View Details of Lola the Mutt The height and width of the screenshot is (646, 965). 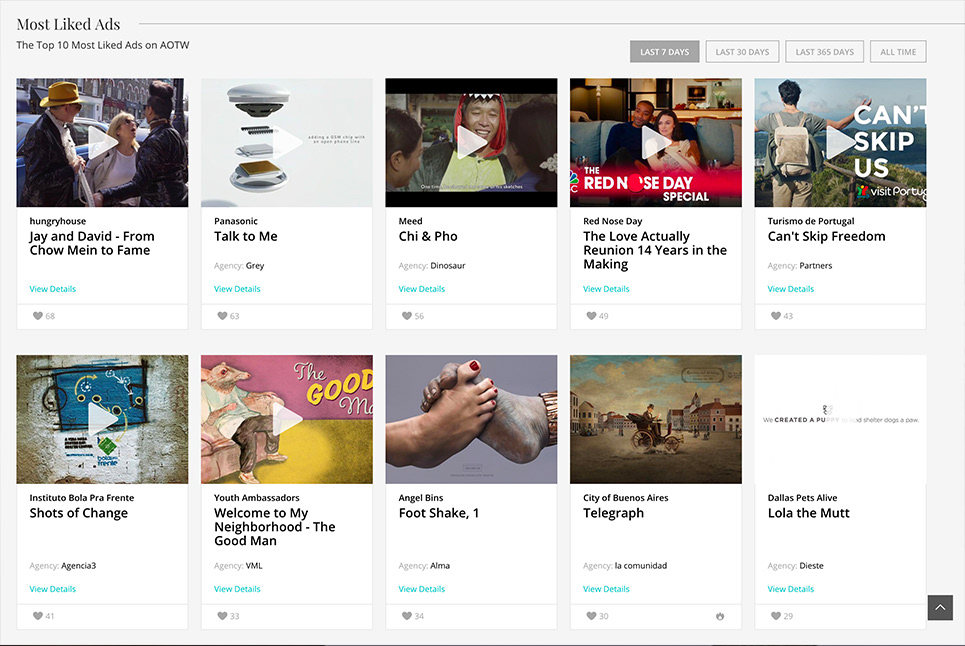[791, 589]
